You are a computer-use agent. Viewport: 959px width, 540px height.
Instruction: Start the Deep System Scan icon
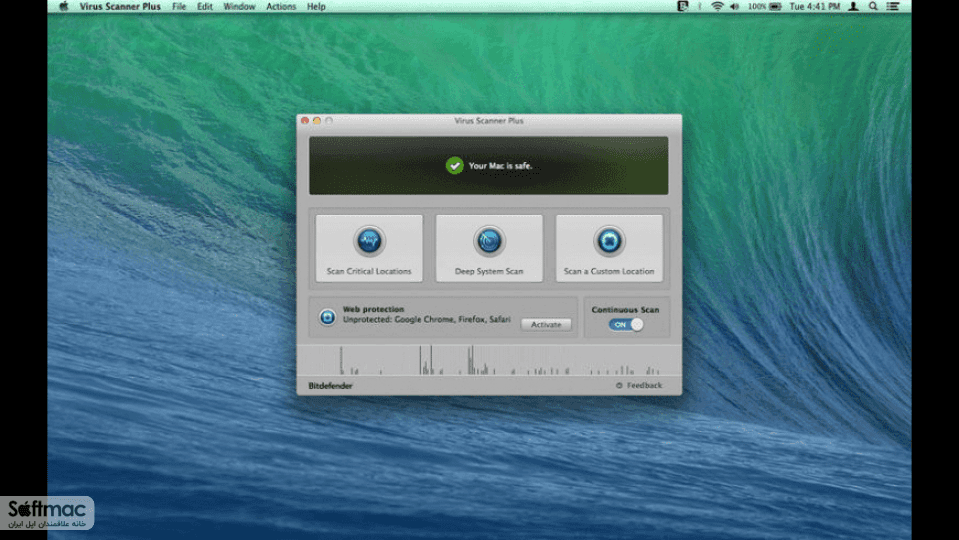[x=489, y=241]
